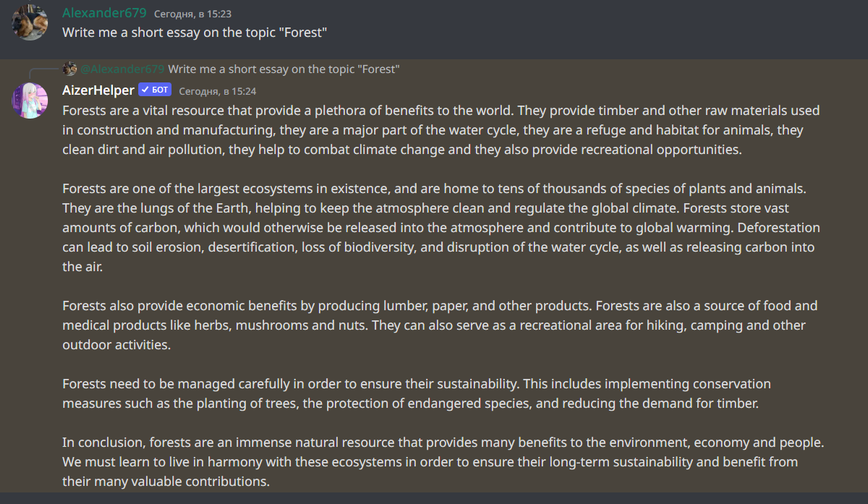Screen dimensions: 868x504
Task: Click the verified BOT badge
Action: 155,90
